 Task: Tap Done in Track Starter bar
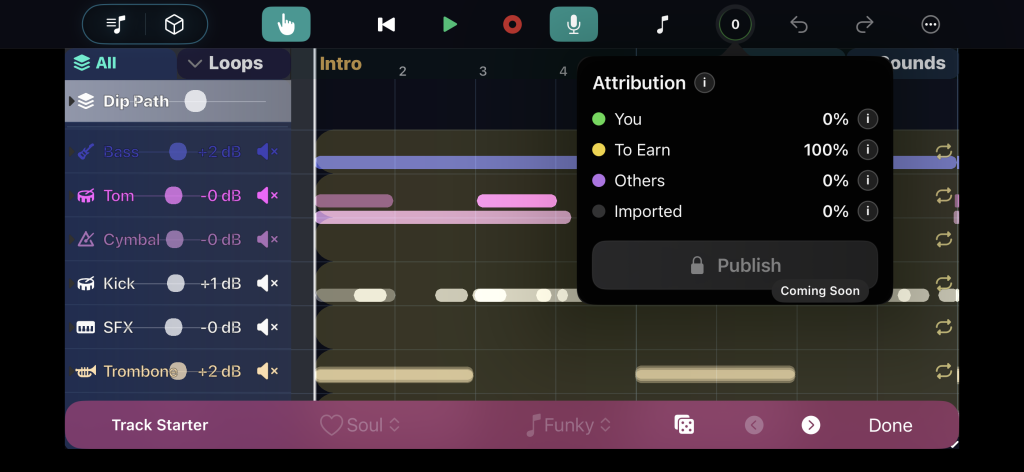point(890,425)
